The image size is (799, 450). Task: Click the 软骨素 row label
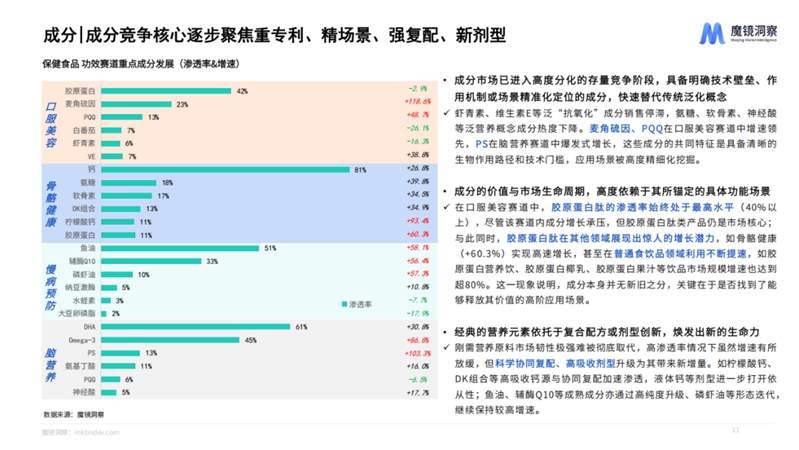pos(84,196)
